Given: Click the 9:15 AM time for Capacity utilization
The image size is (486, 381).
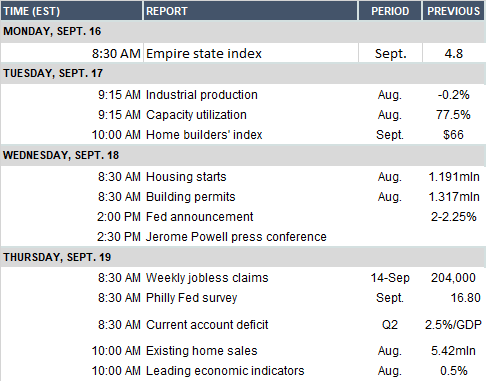Looking at the screenshot, I should click(119, 115).
